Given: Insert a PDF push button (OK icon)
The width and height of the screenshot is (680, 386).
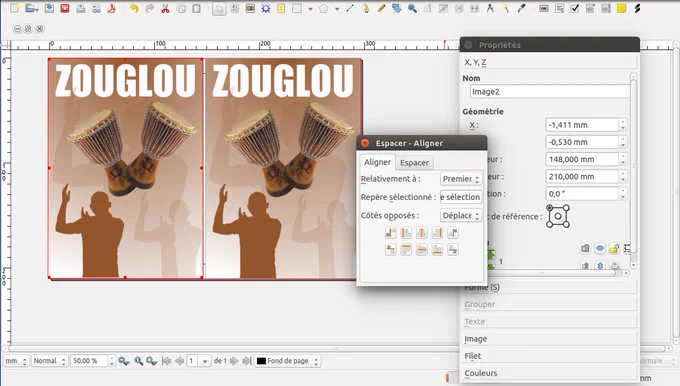Looking at the screenshot, I should pyautogui.click(x=544, y=8).
